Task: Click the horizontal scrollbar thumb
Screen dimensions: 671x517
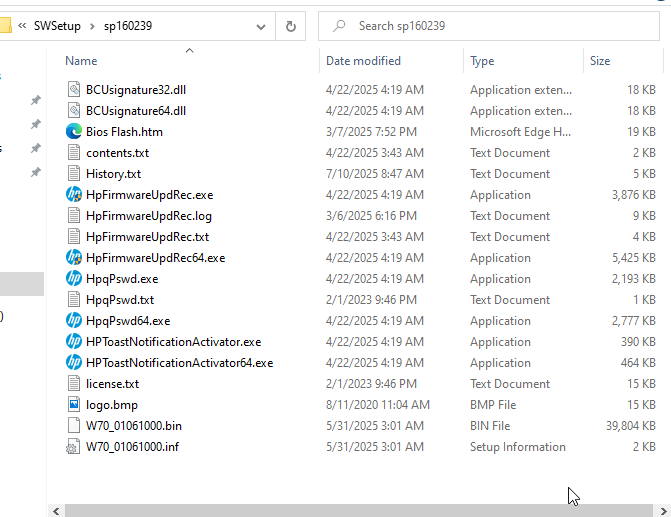Action: point(359,511)
